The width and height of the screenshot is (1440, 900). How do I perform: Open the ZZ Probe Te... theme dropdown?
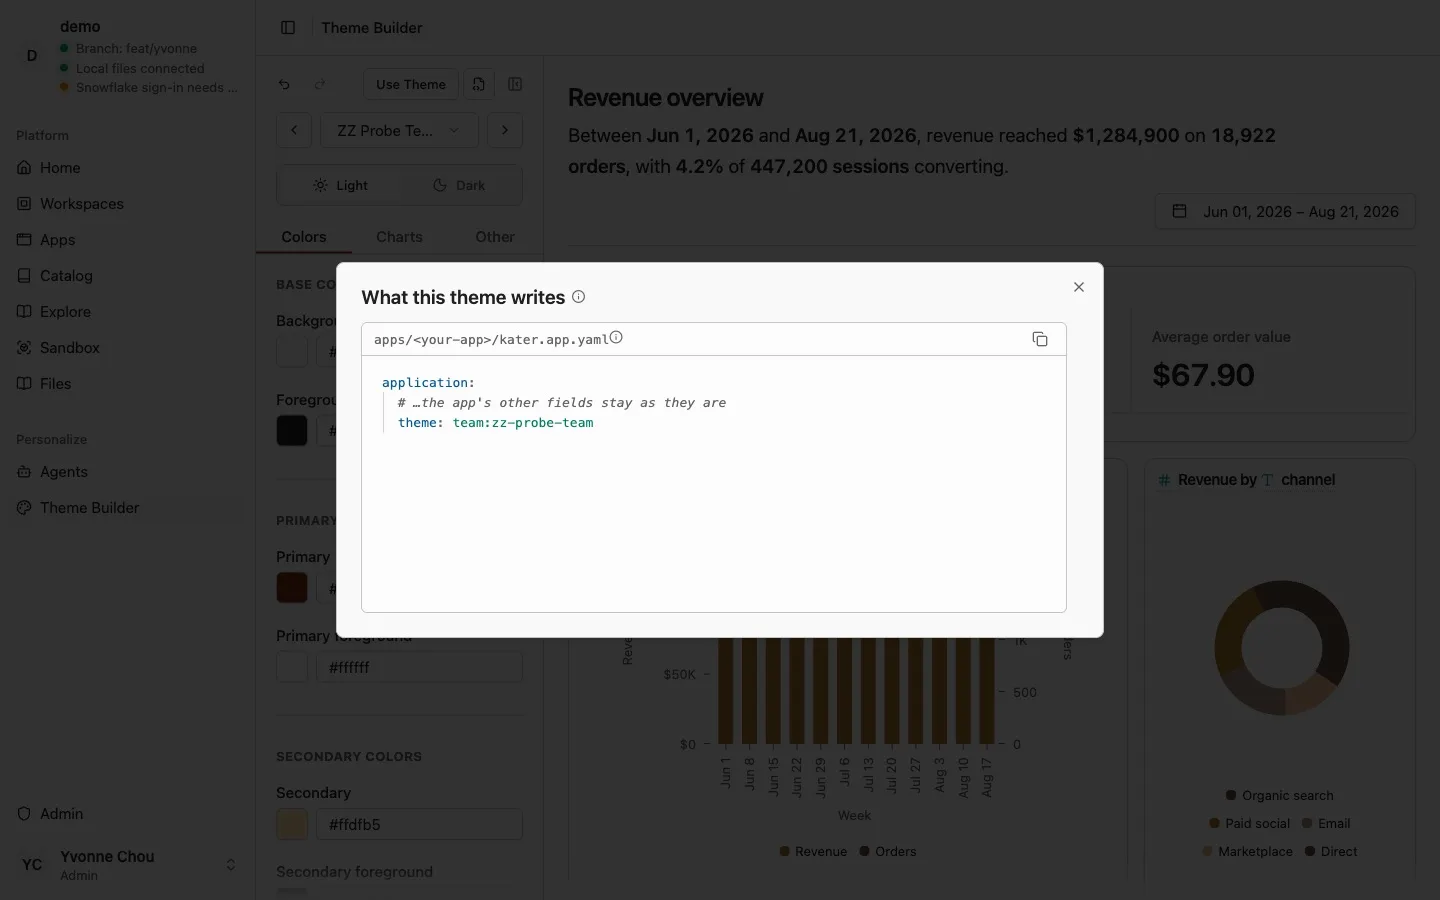tap(399, 130)
